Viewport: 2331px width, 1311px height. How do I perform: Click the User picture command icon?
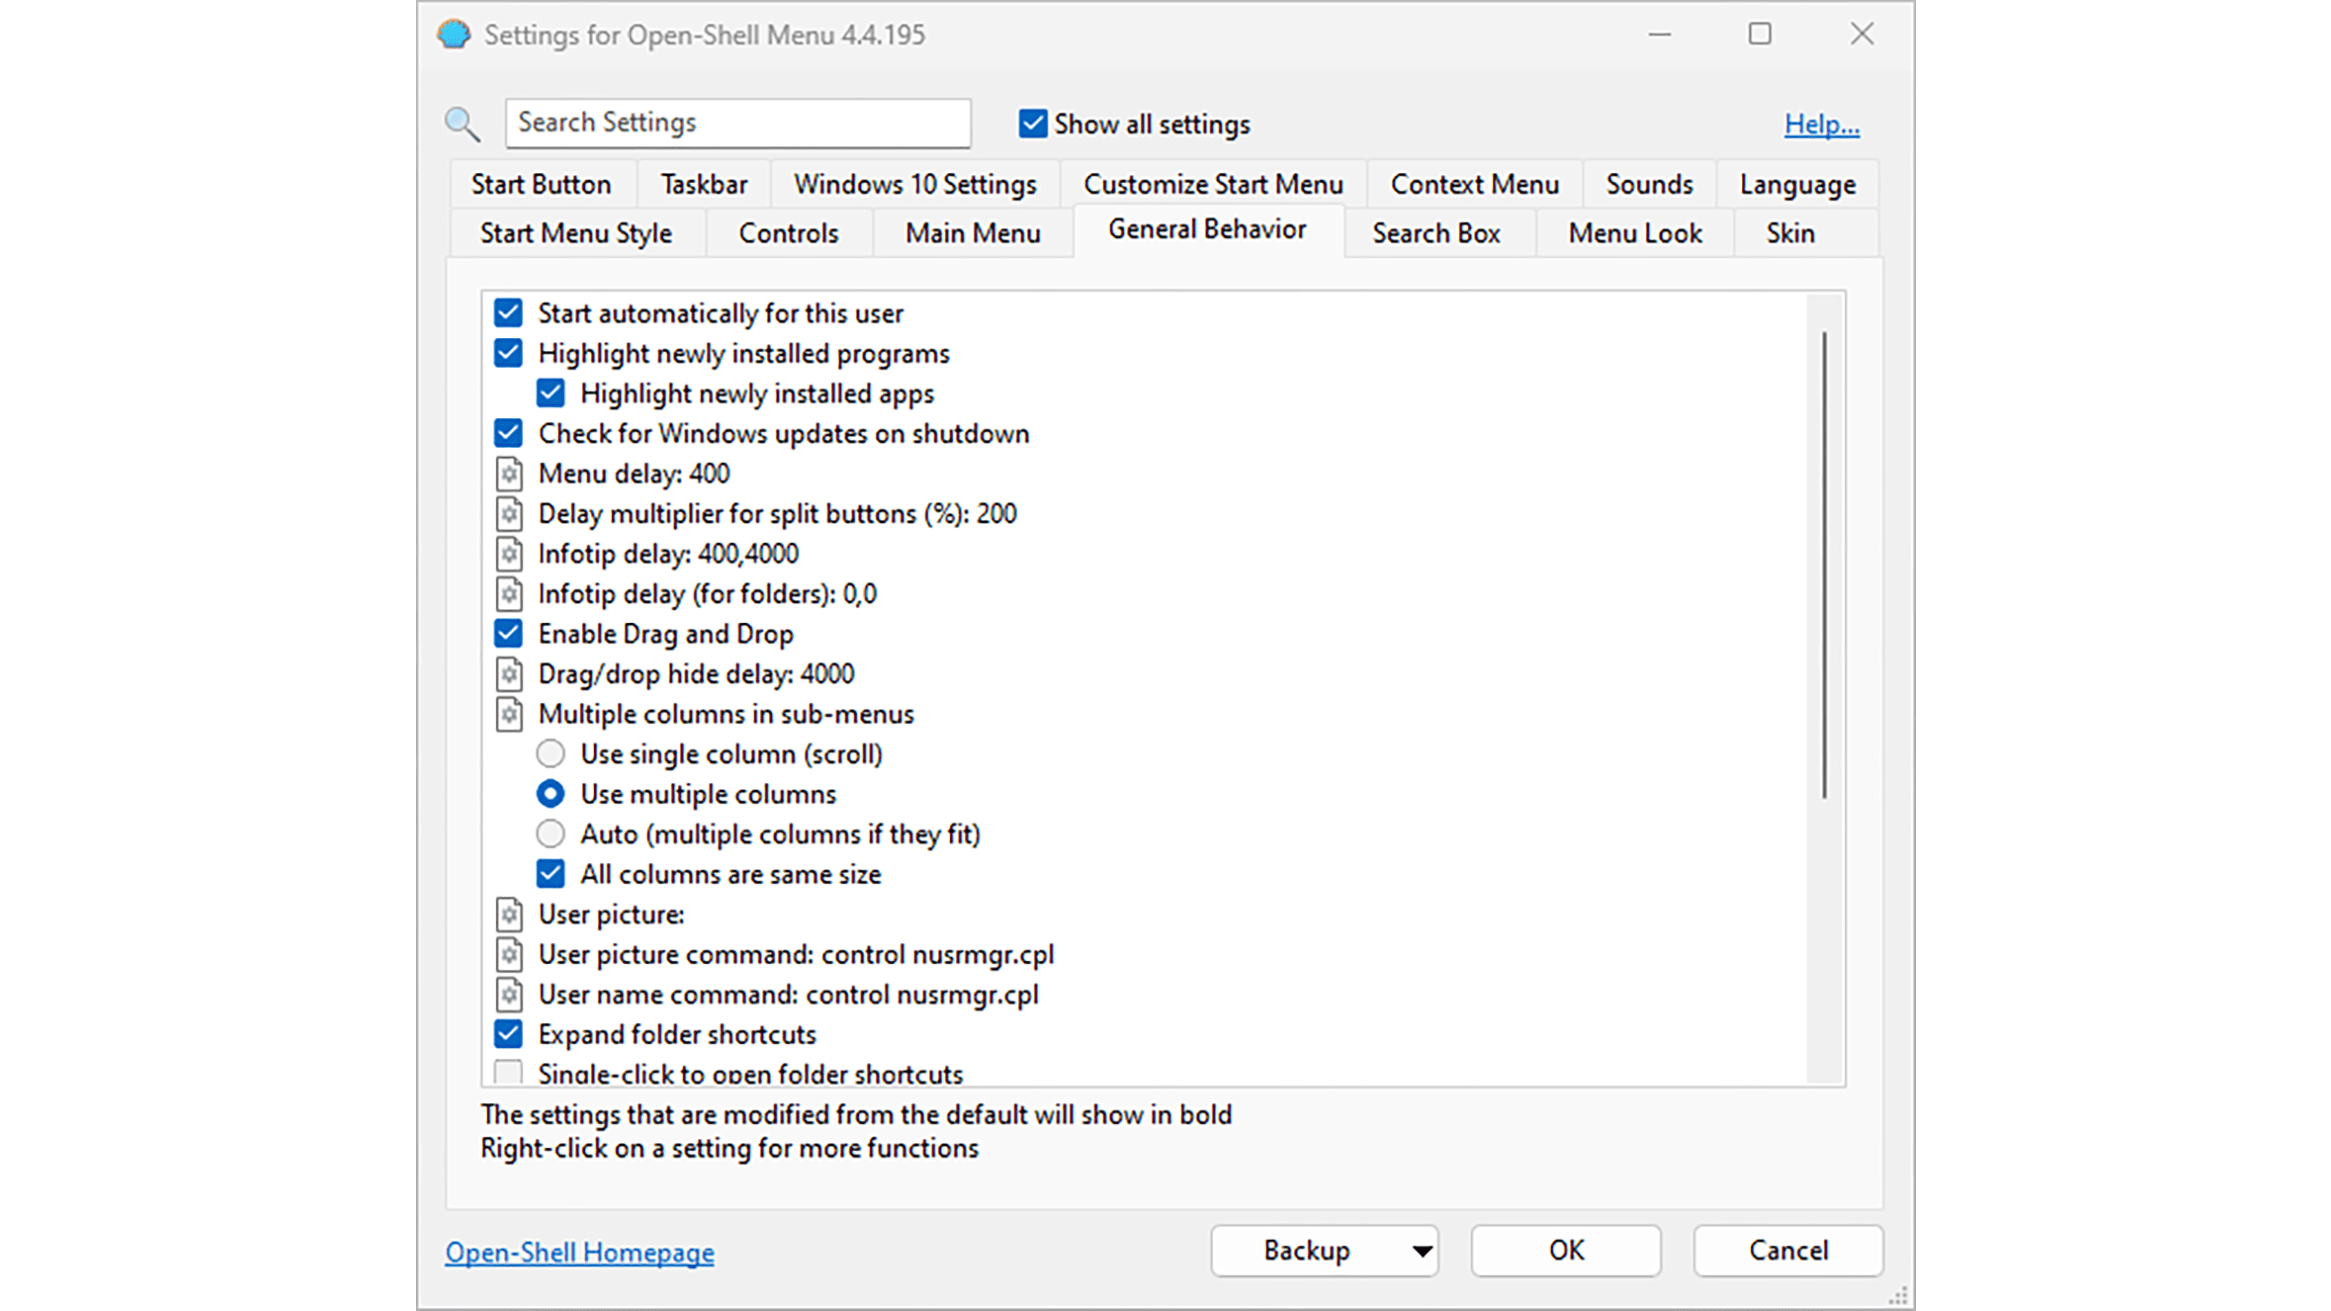click(509, 954)
